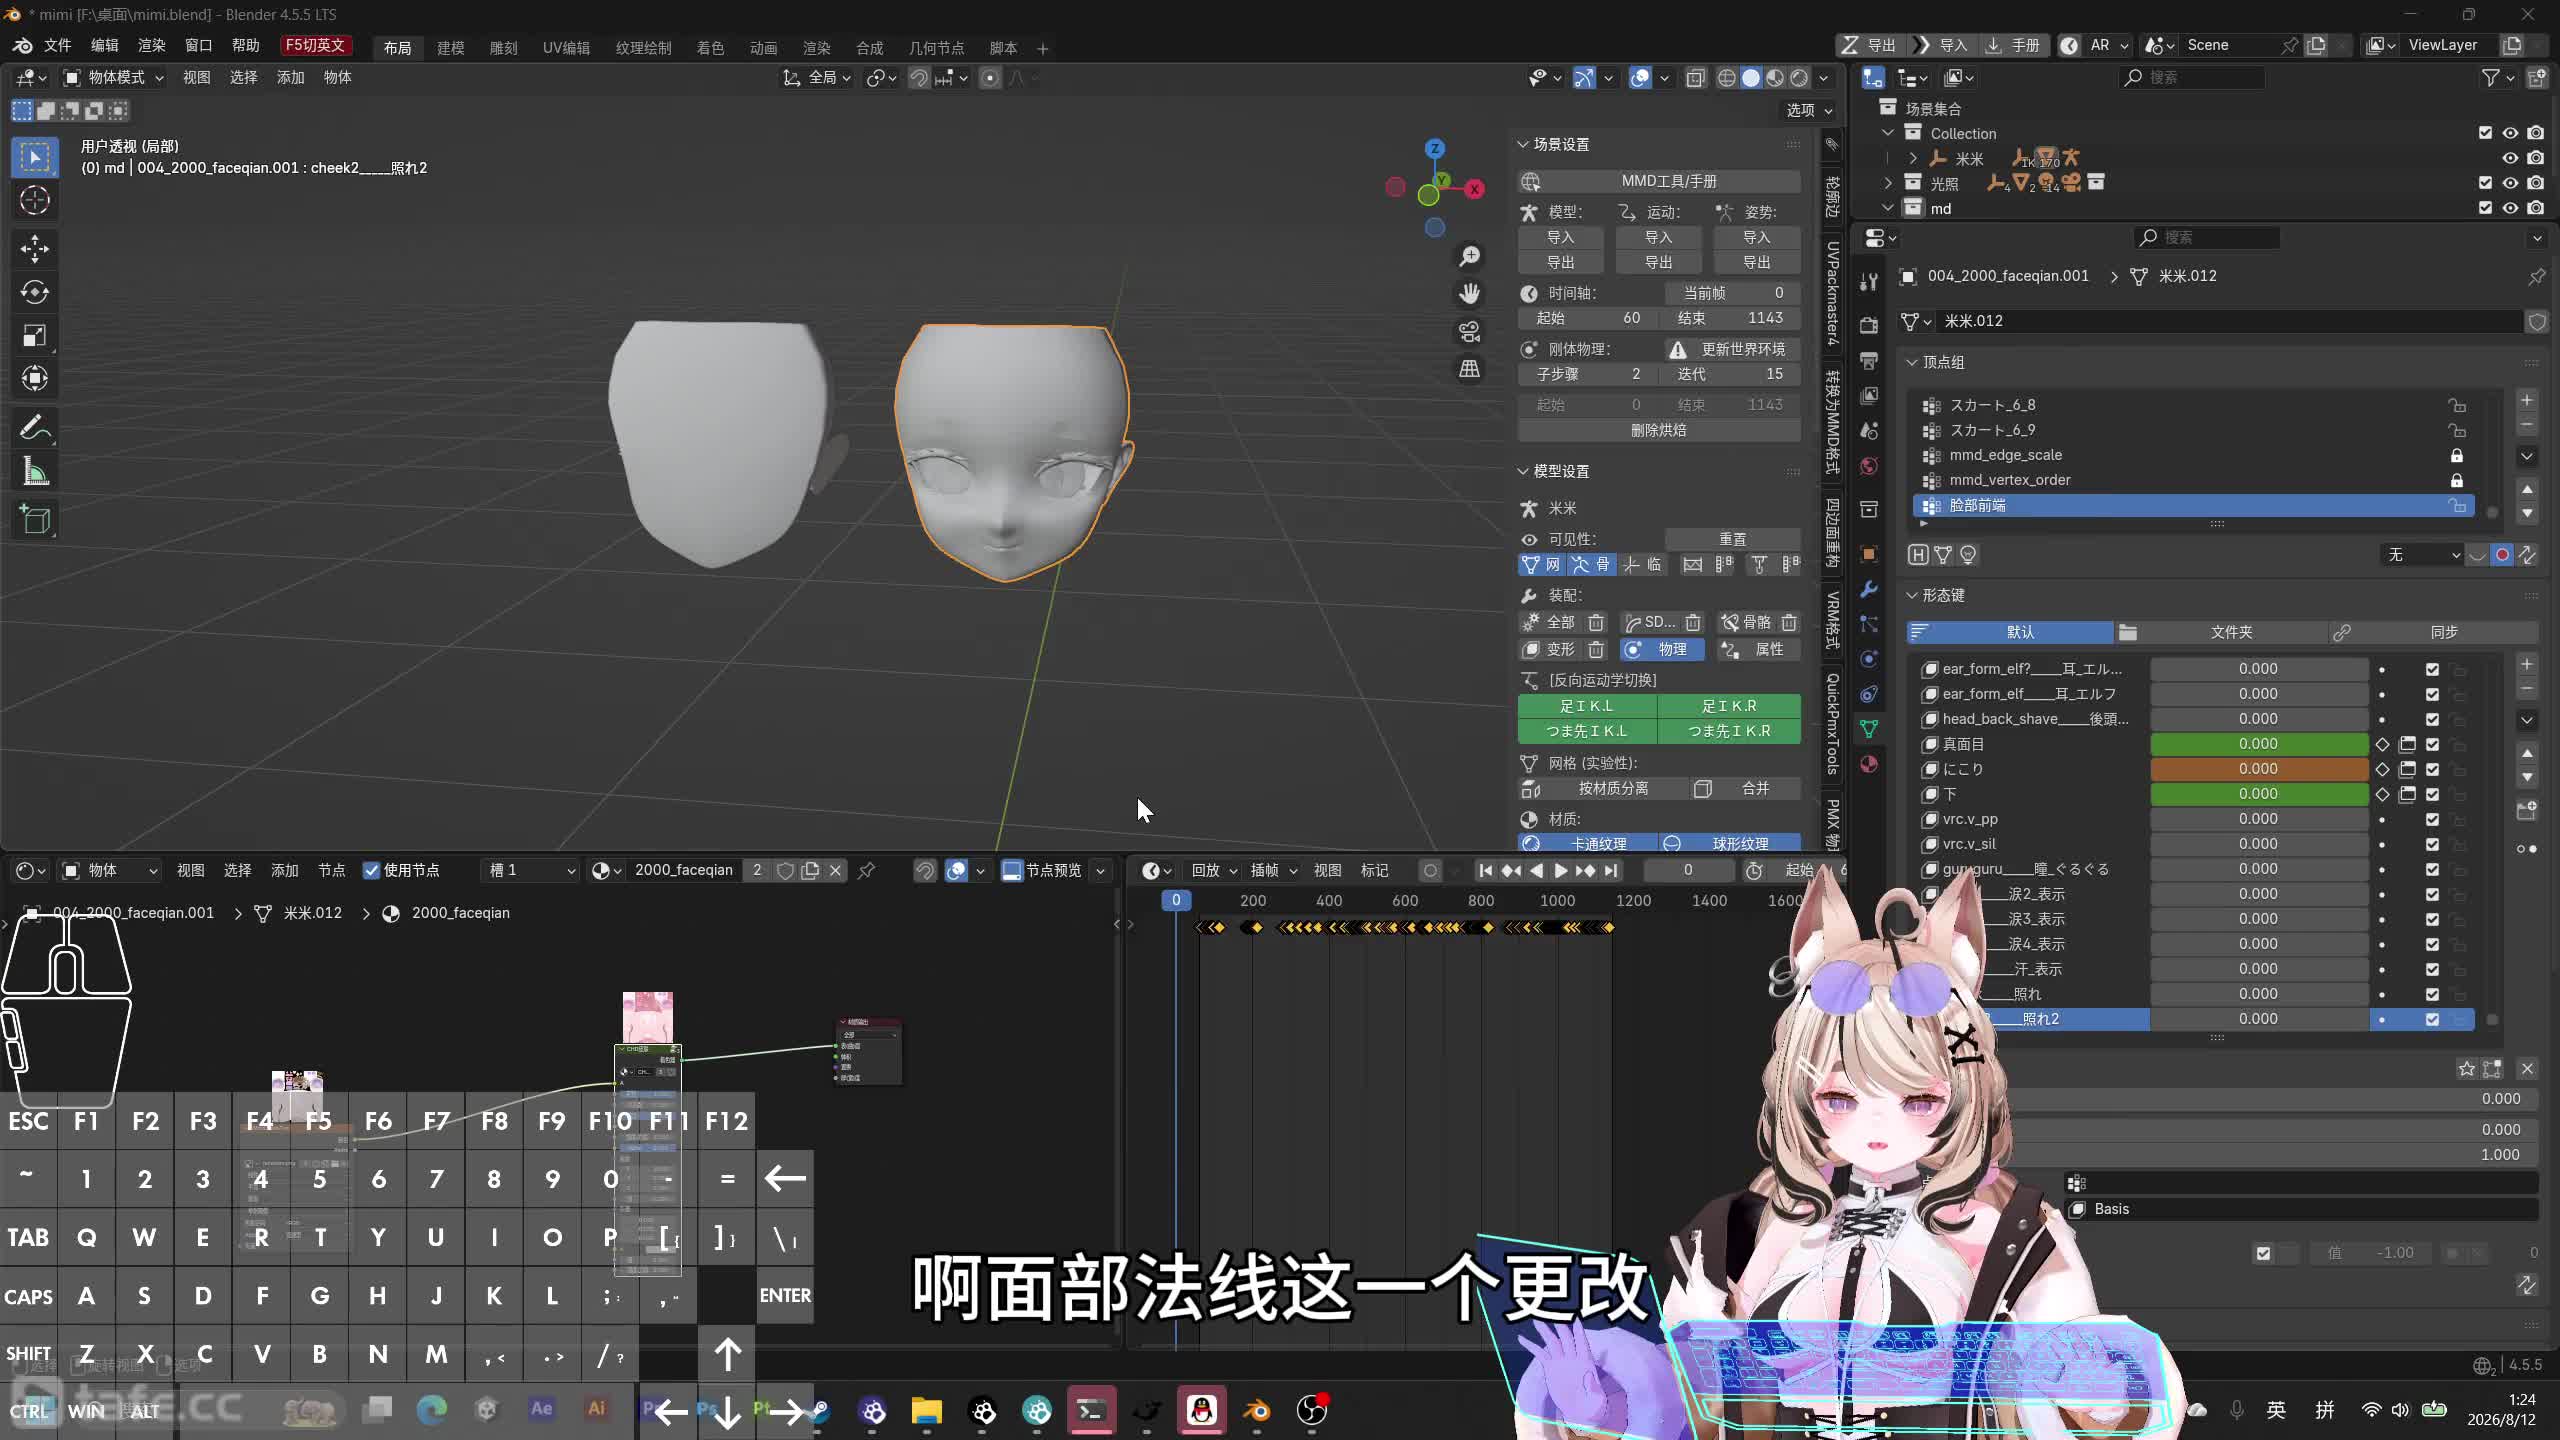Screen dimensions: 2560x1440
Task: Toggle 足ＩＫ.L IK switch
Action: (x=1587, y=706)
